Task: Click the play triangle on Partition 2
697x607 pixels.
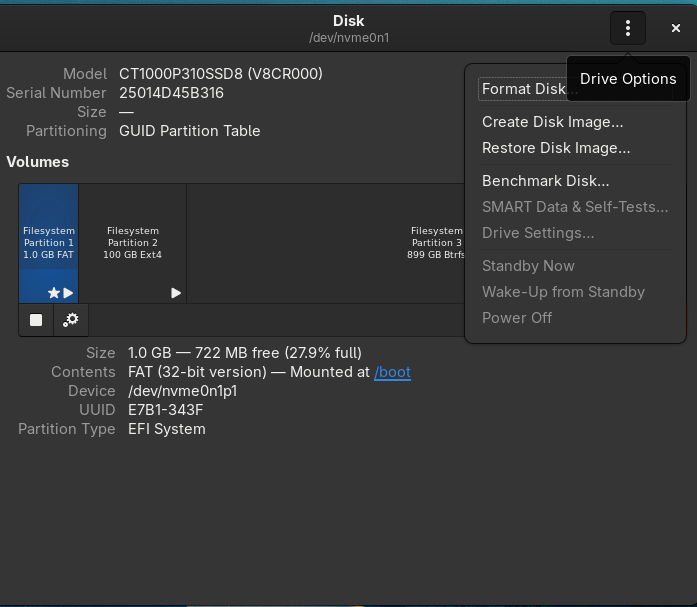Action: pyautogui.click(x=176, y=293)
